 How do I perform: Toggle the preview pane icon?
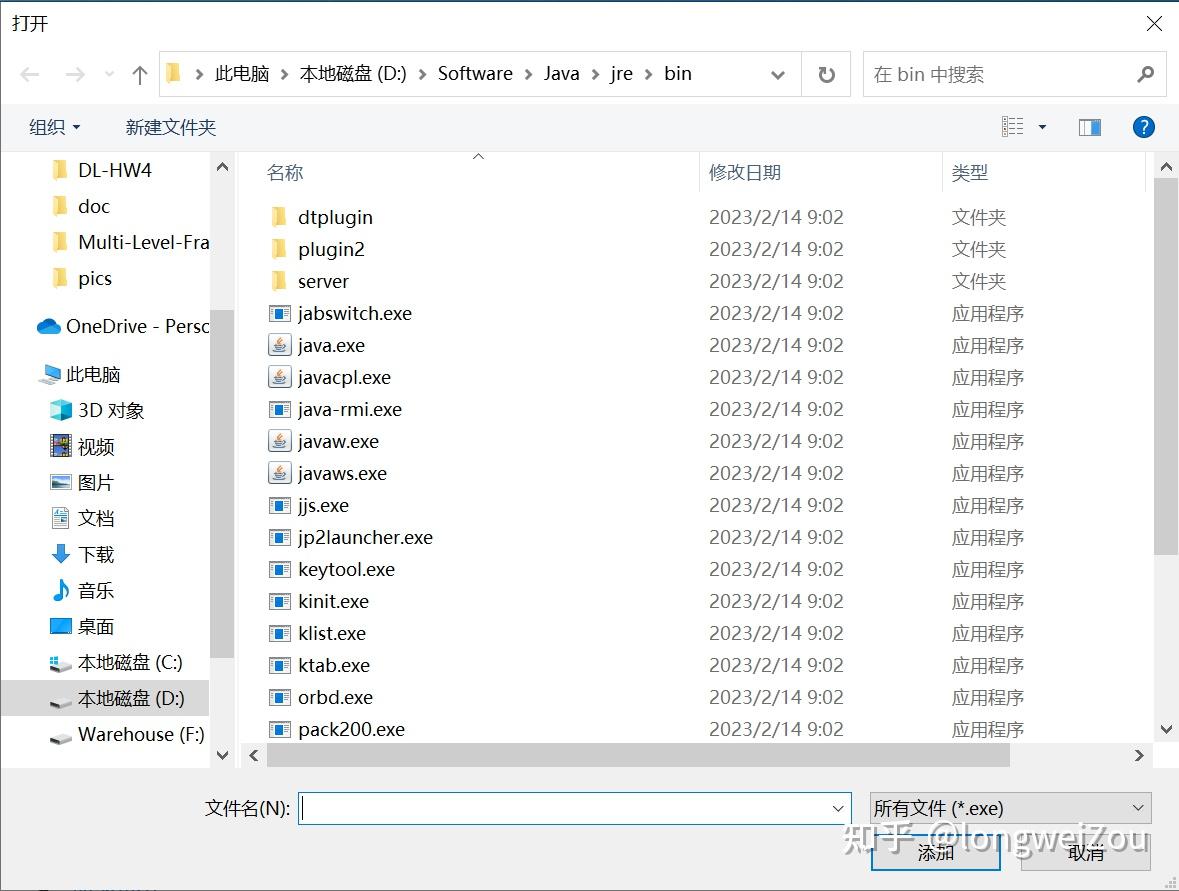[x=1090, y=127]
